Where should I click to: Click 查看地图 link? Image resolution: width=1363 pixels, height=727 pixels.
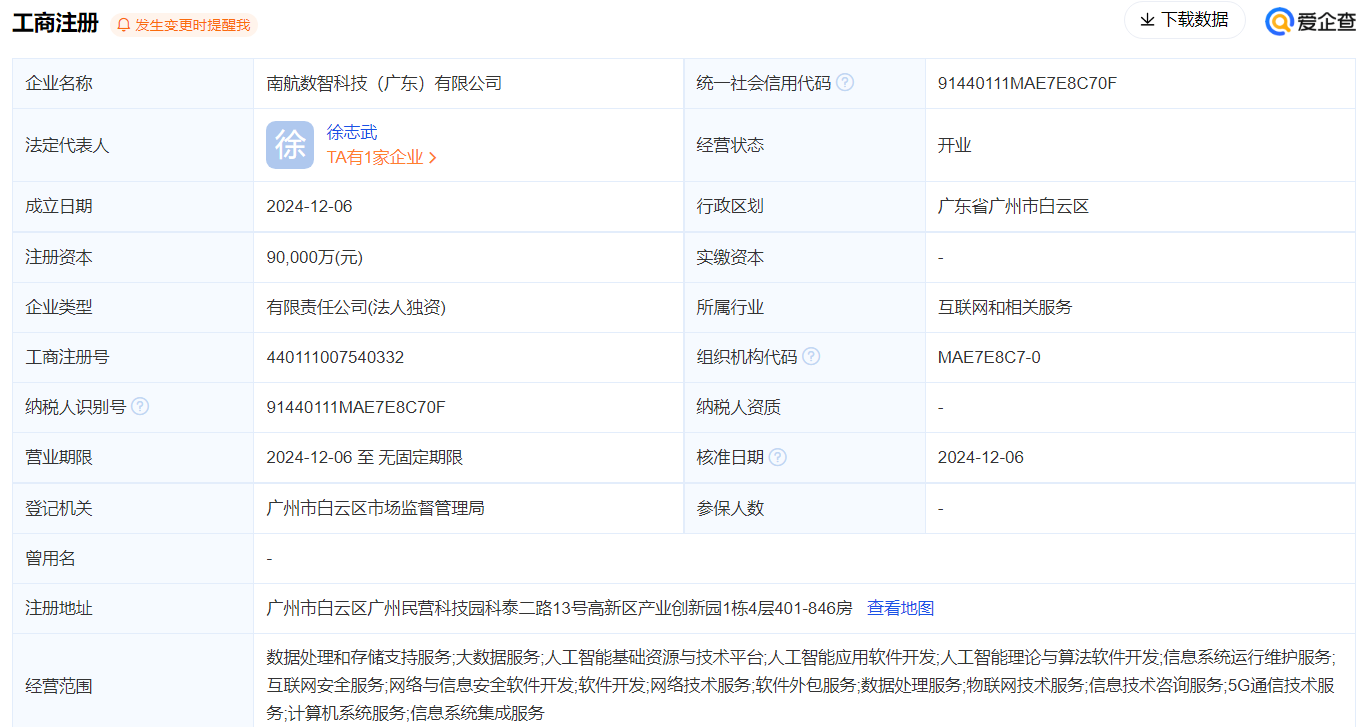(900, 608)
